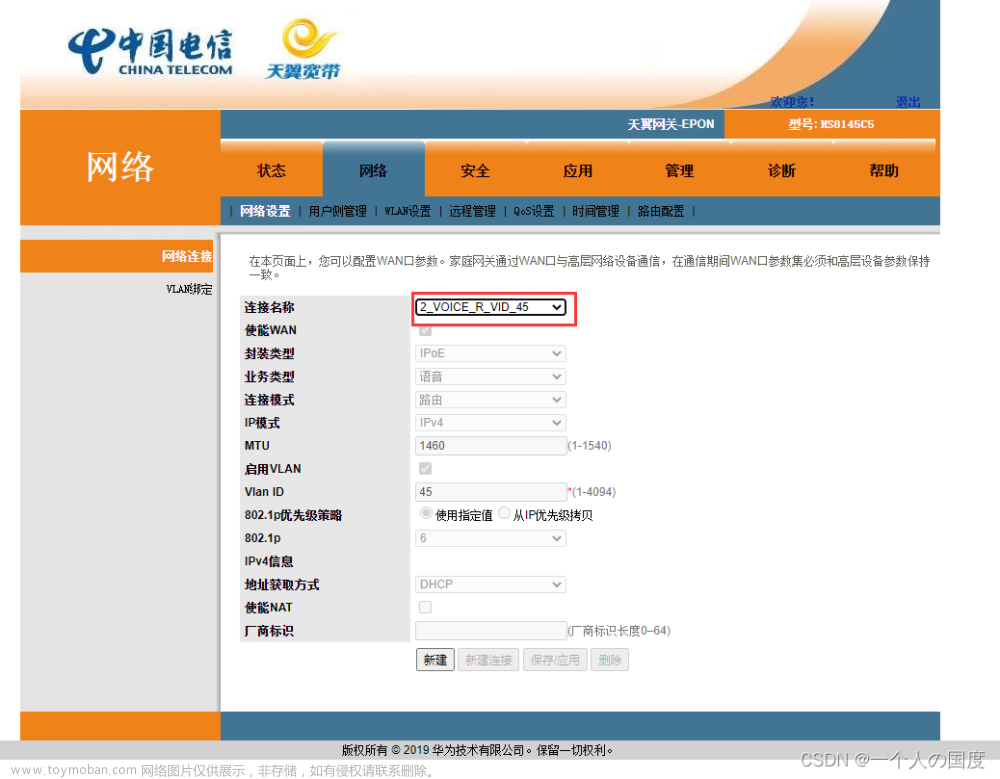This screenshot has width=1000, height=779.
Task: Expand the IP模式 IPv4 dropdown
Action: pyautogui.click(x=490, y=422)
